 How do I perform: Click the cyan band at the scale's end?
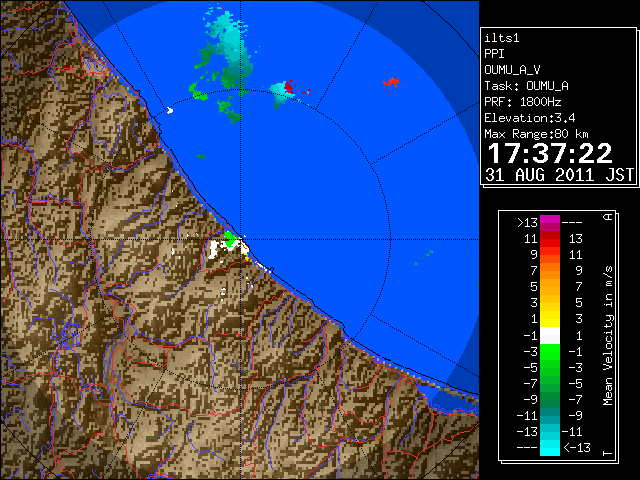point(550,447)
